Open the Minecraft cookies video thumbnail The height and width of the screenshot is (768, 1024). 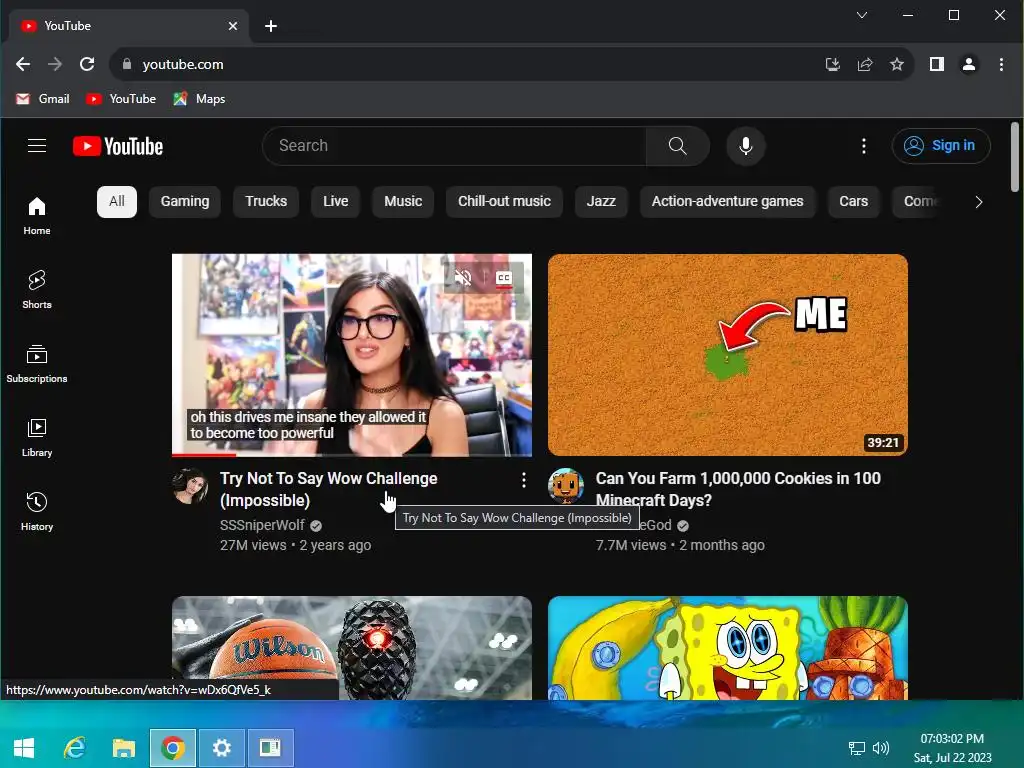(728, 355)
